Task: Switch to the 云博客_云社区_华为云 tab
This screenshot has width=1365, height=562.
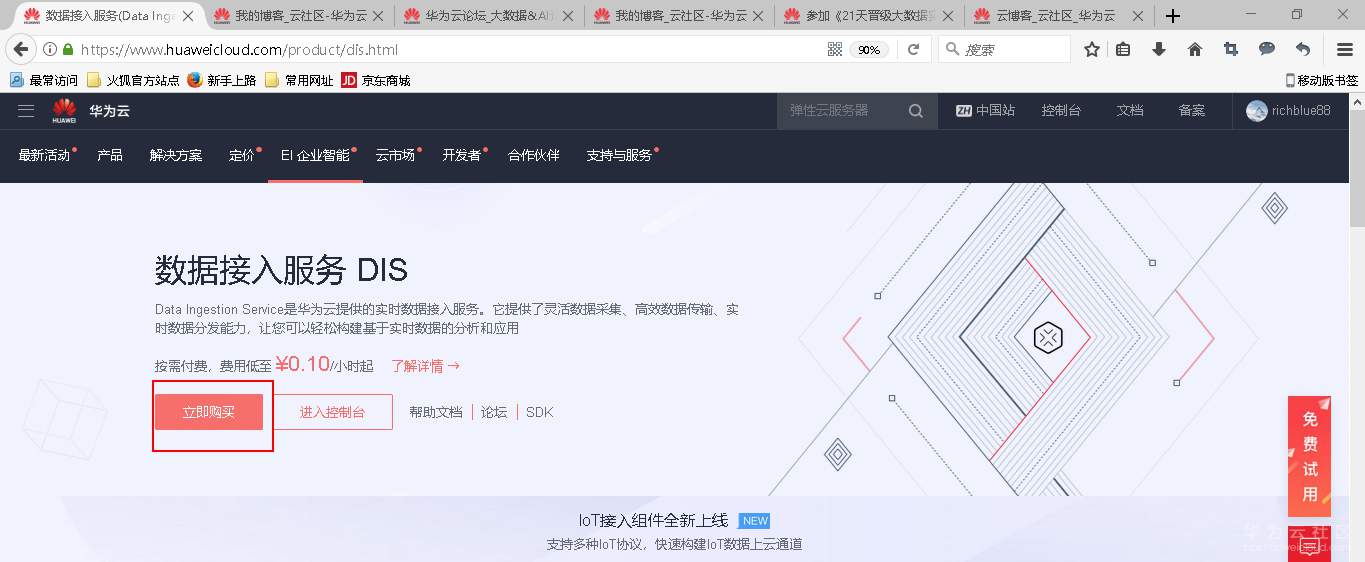Action: pyautogui.click(x=1059, y=16)
